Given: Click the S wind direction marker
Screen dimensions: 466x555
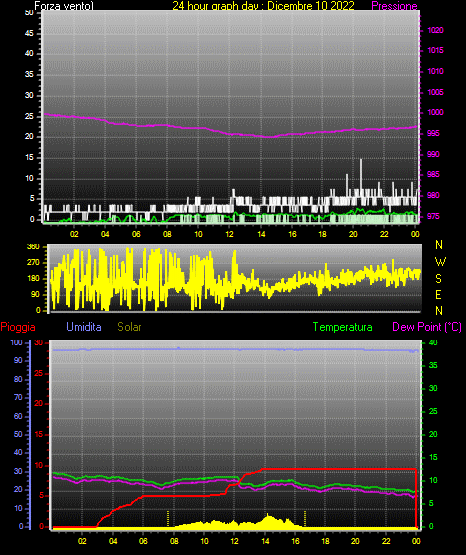Looking at the screenshot, I should click(438, 279).
